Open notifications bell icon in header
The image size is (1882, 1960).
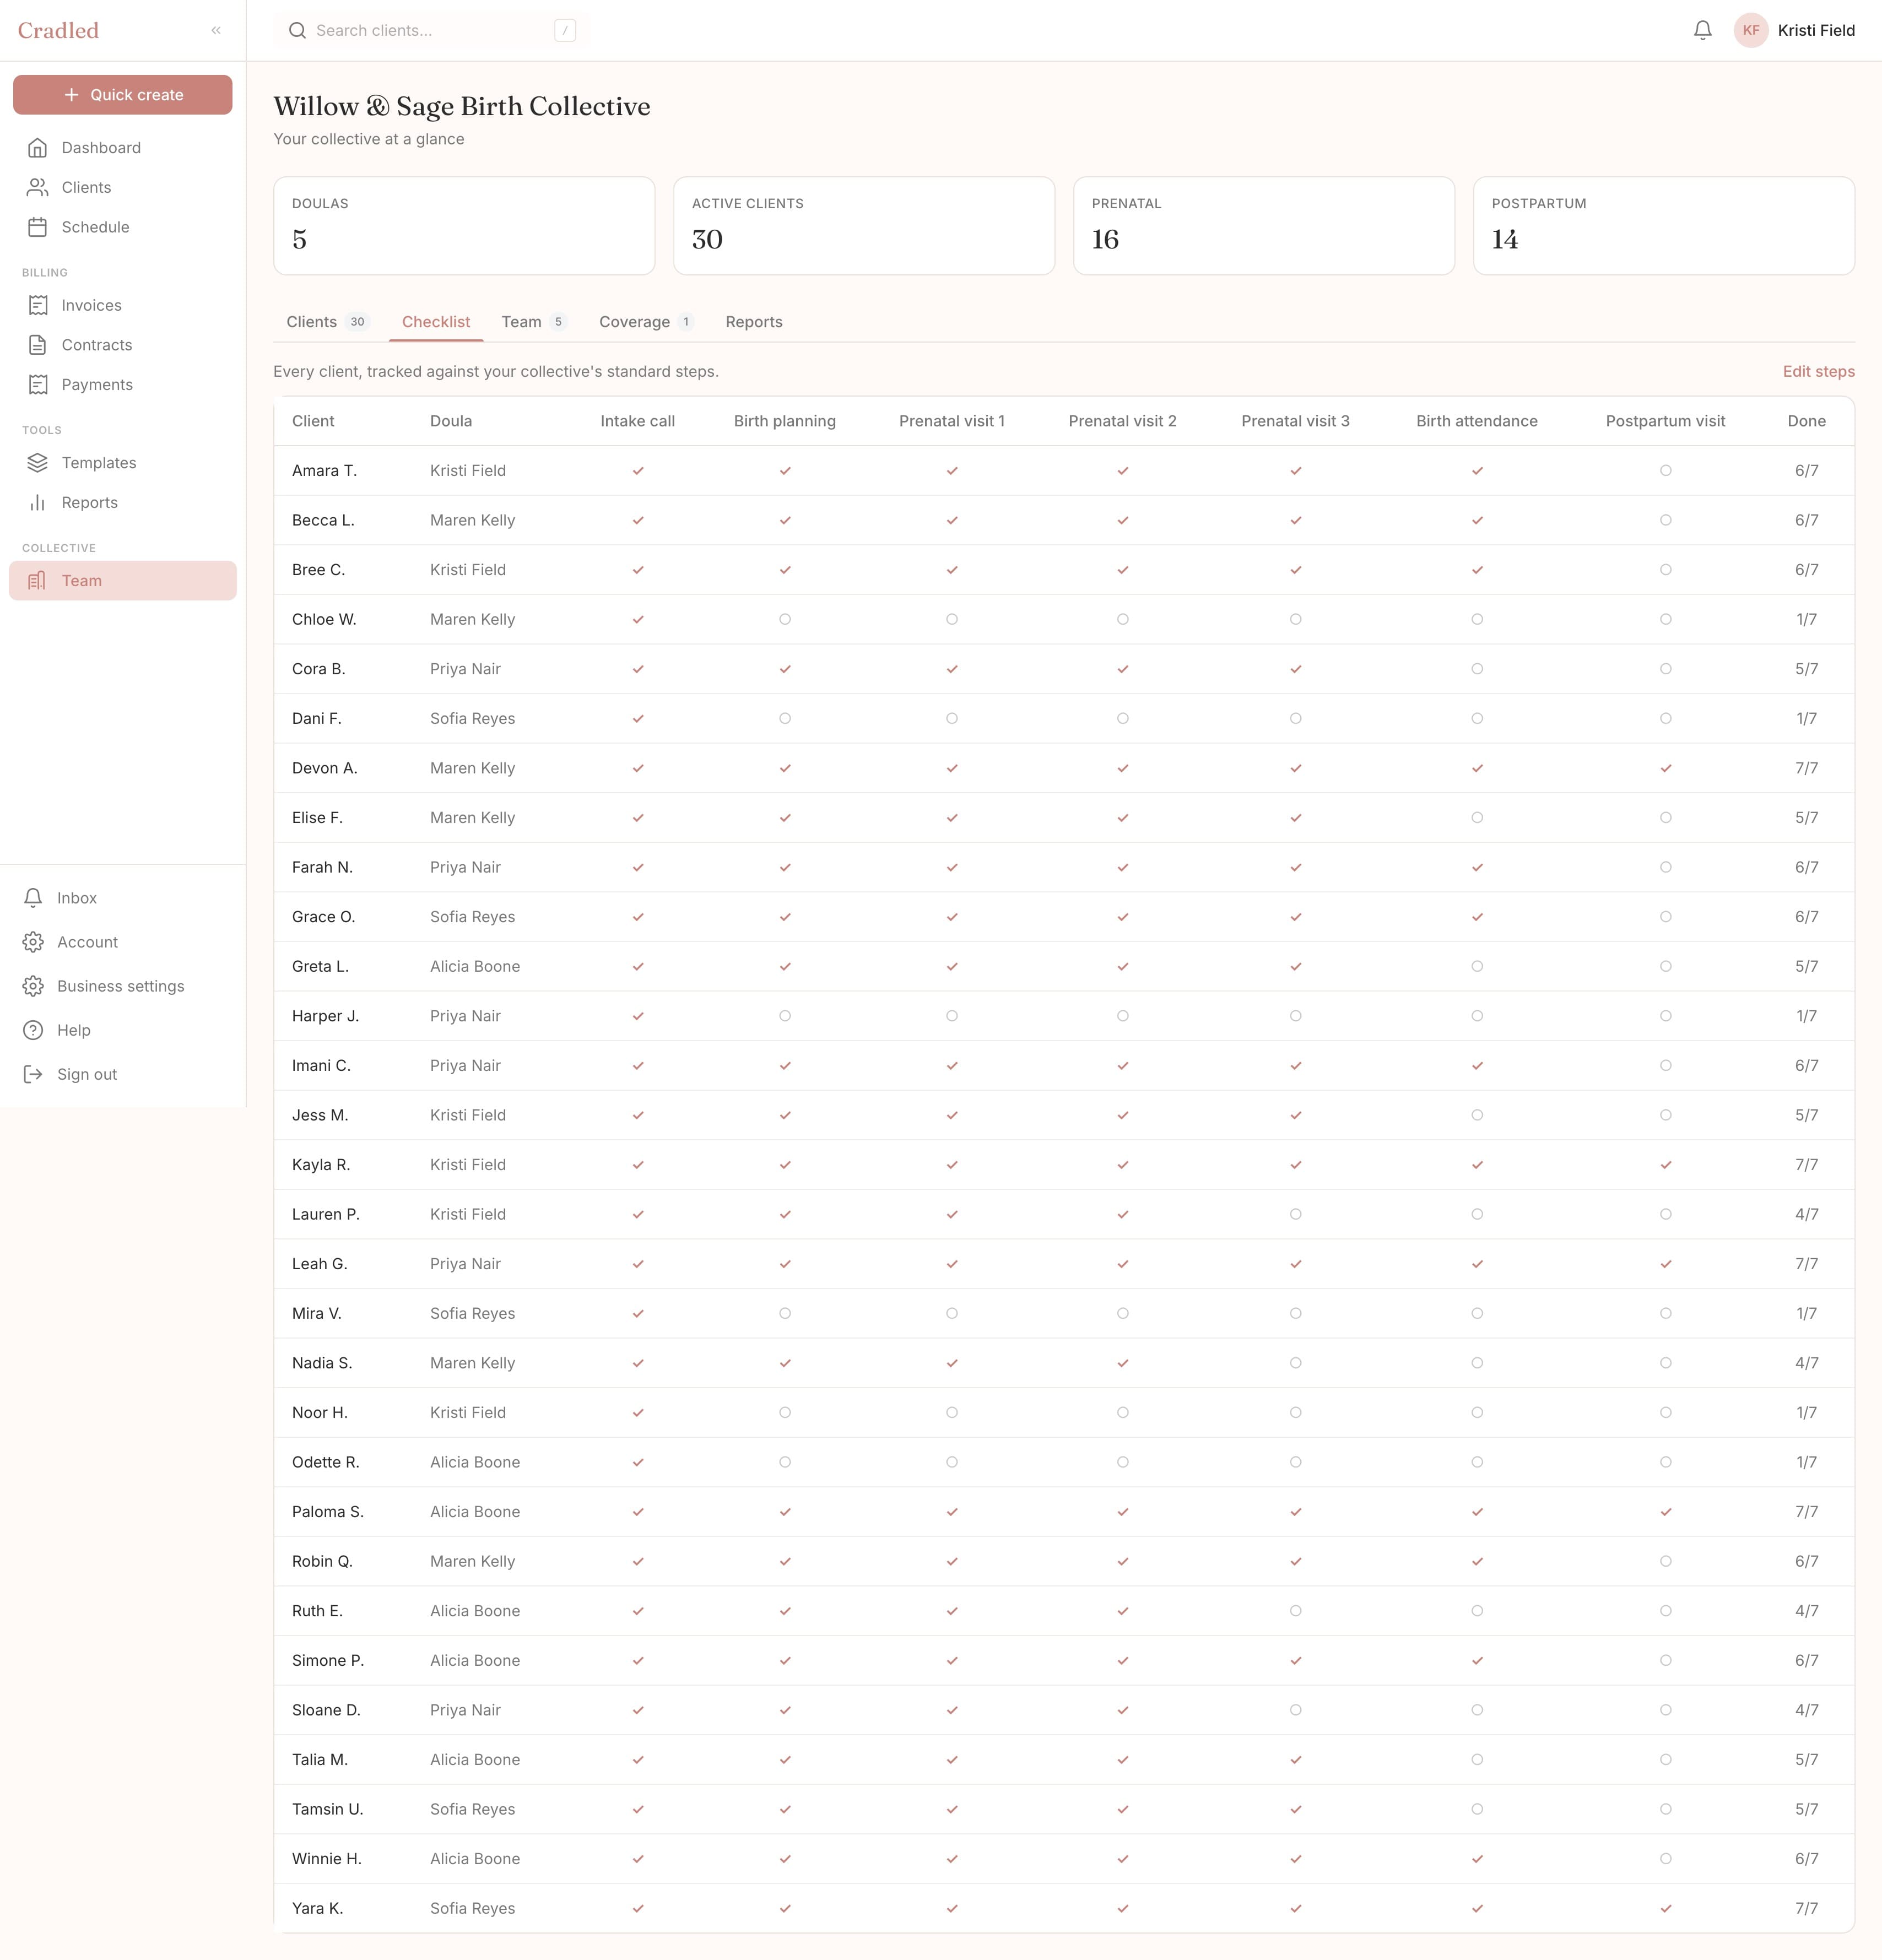point(1703,30)
